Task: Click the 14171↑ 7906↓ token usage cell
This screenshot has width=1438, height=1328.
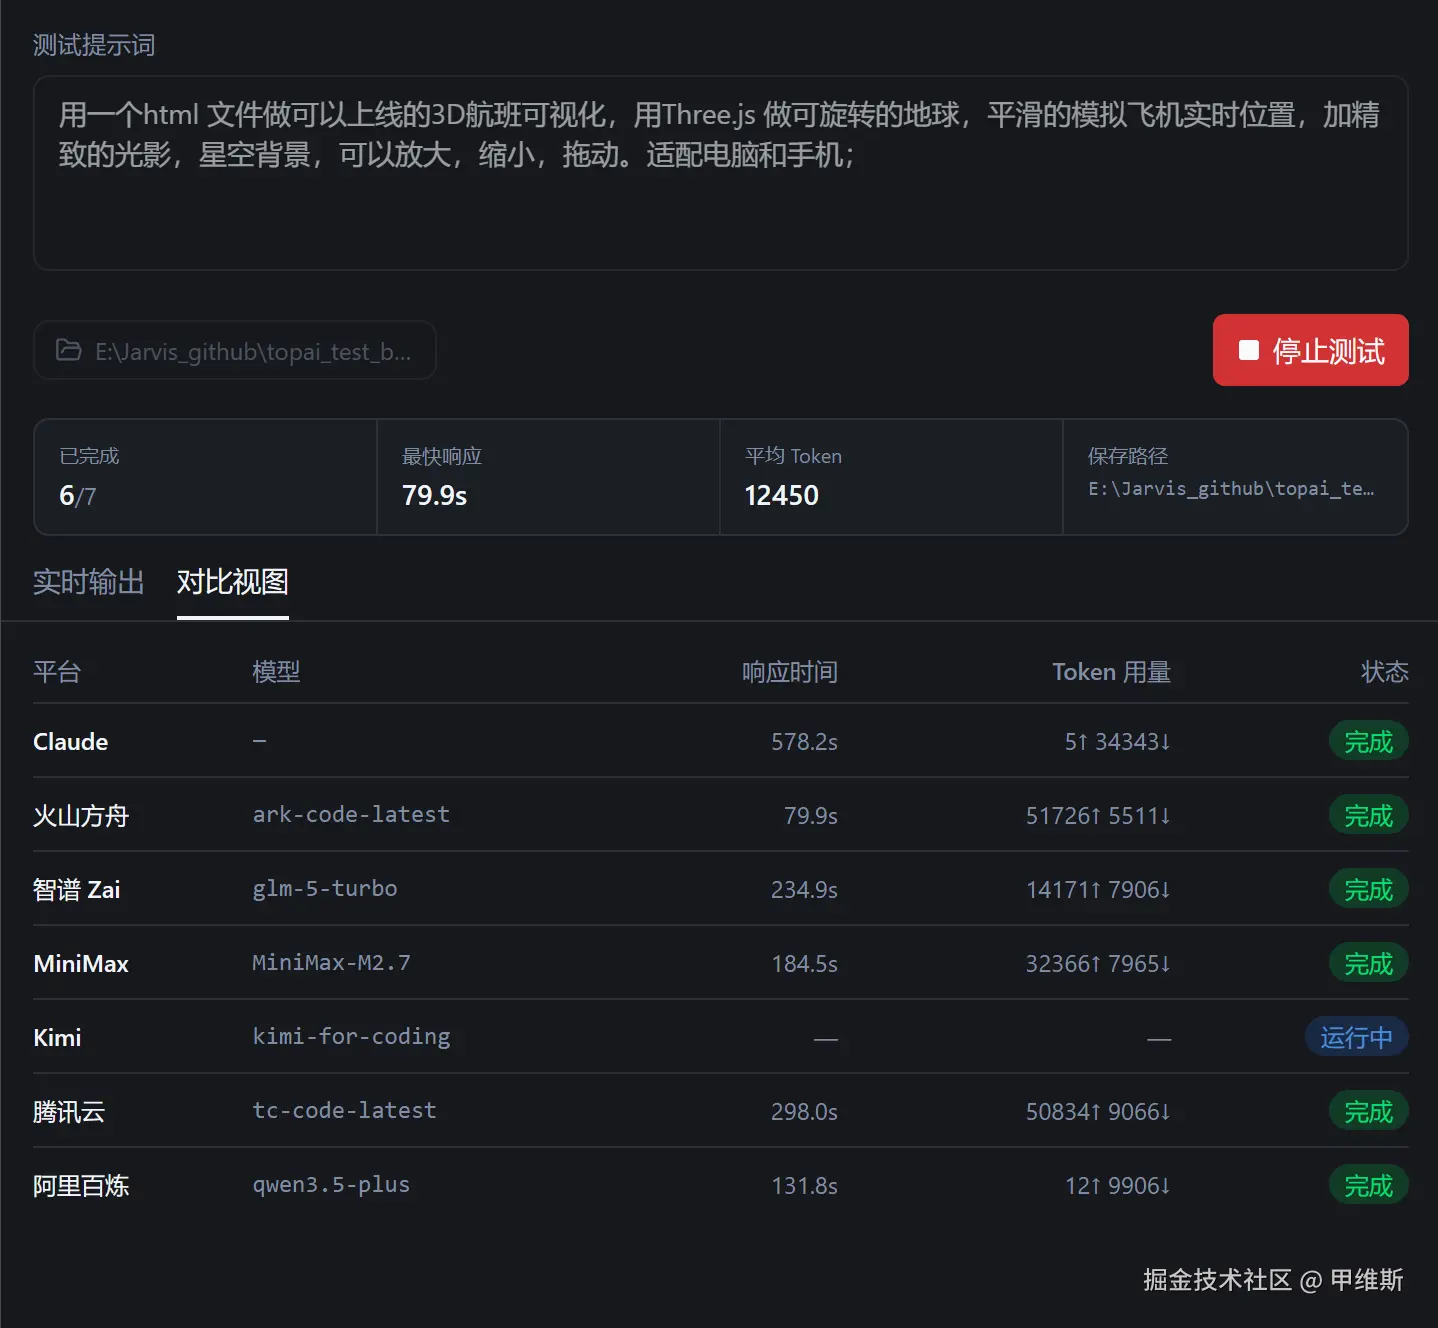Action: 1098,890
